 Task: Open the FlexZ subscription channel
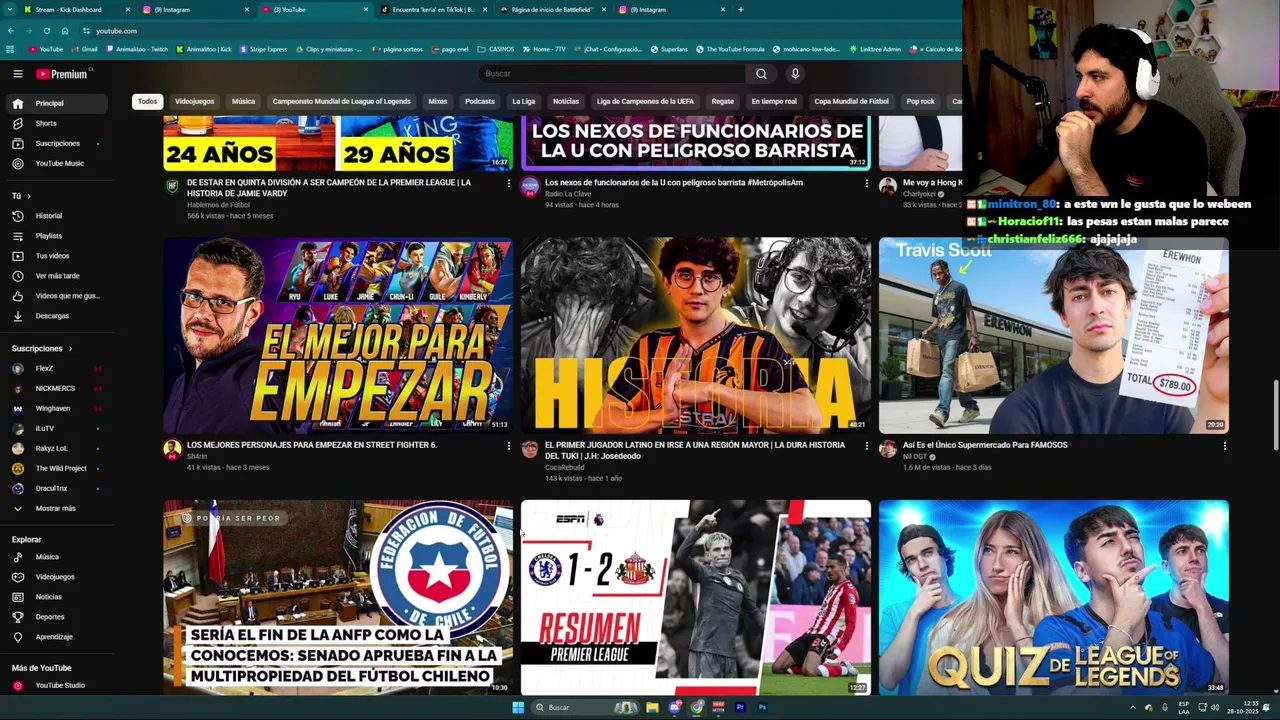(x=58, y=368)
